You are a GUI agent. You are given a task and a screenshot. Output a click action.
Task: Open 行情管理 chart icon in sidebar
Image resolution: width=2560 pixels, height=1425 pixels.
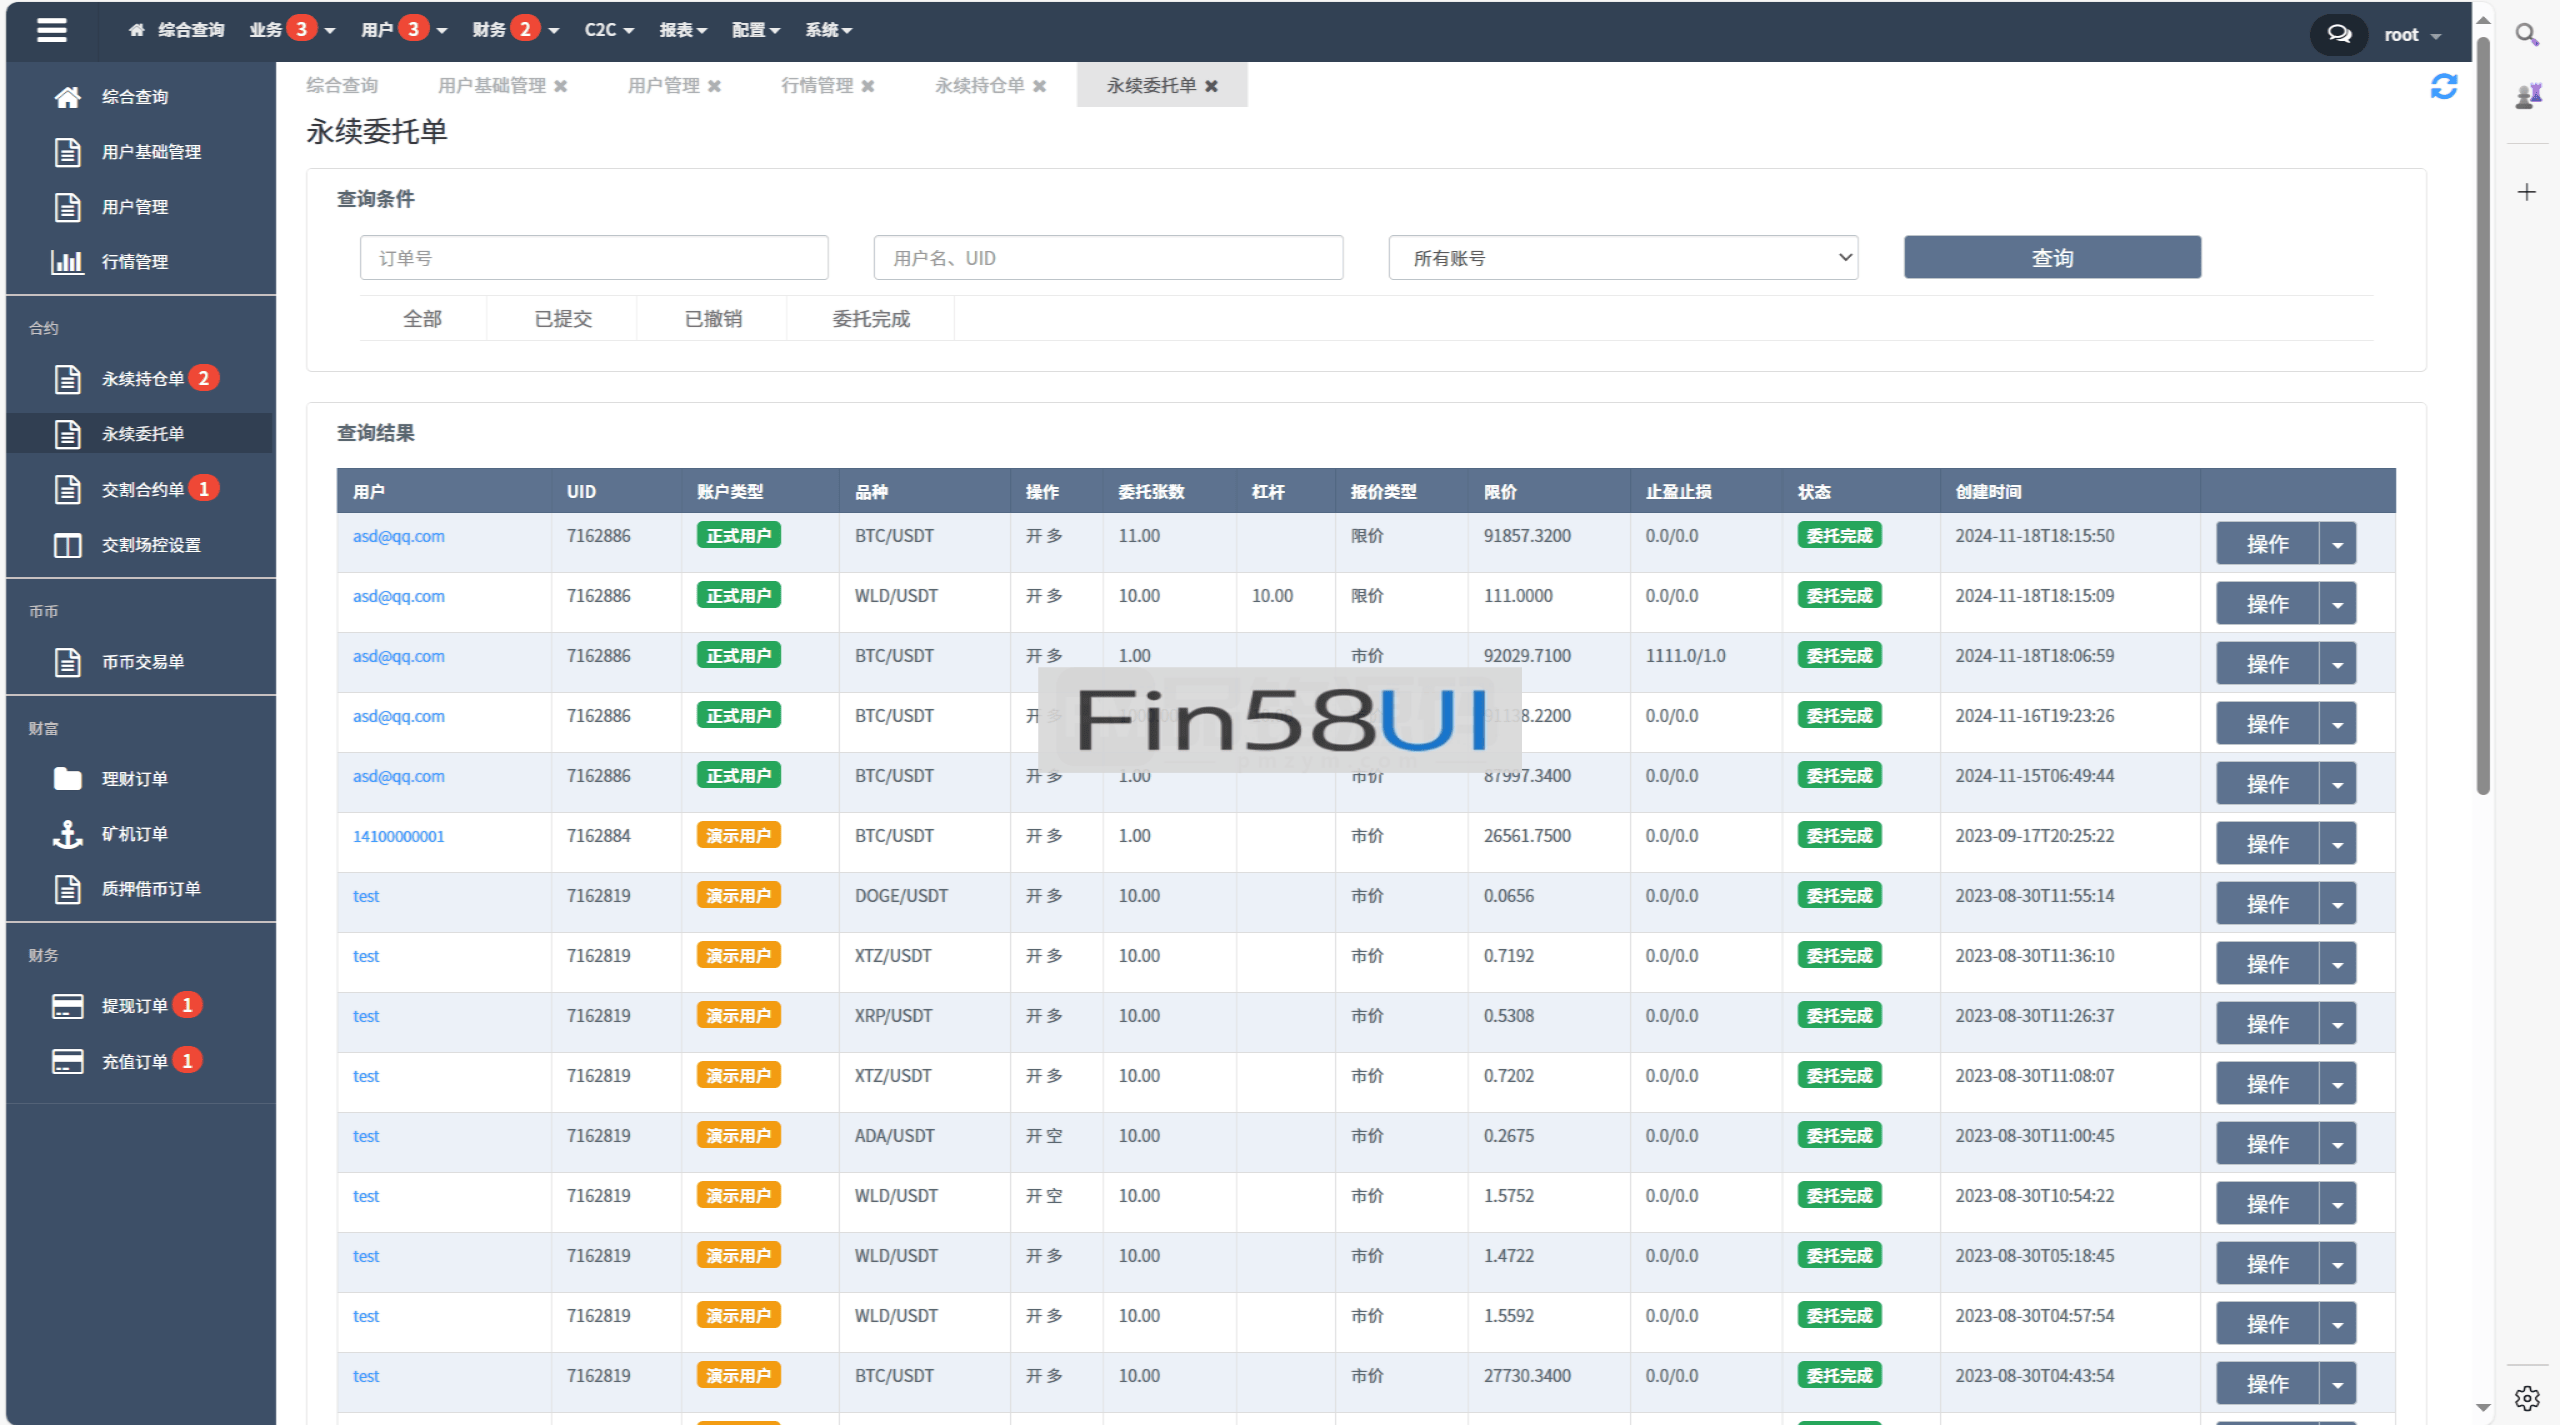[67, 262]
